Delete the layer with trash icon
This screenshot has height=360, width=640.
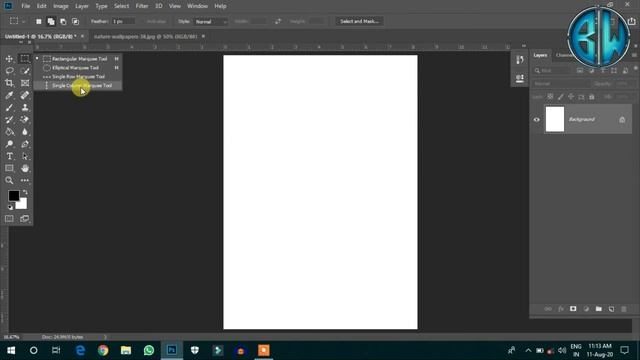624,309
